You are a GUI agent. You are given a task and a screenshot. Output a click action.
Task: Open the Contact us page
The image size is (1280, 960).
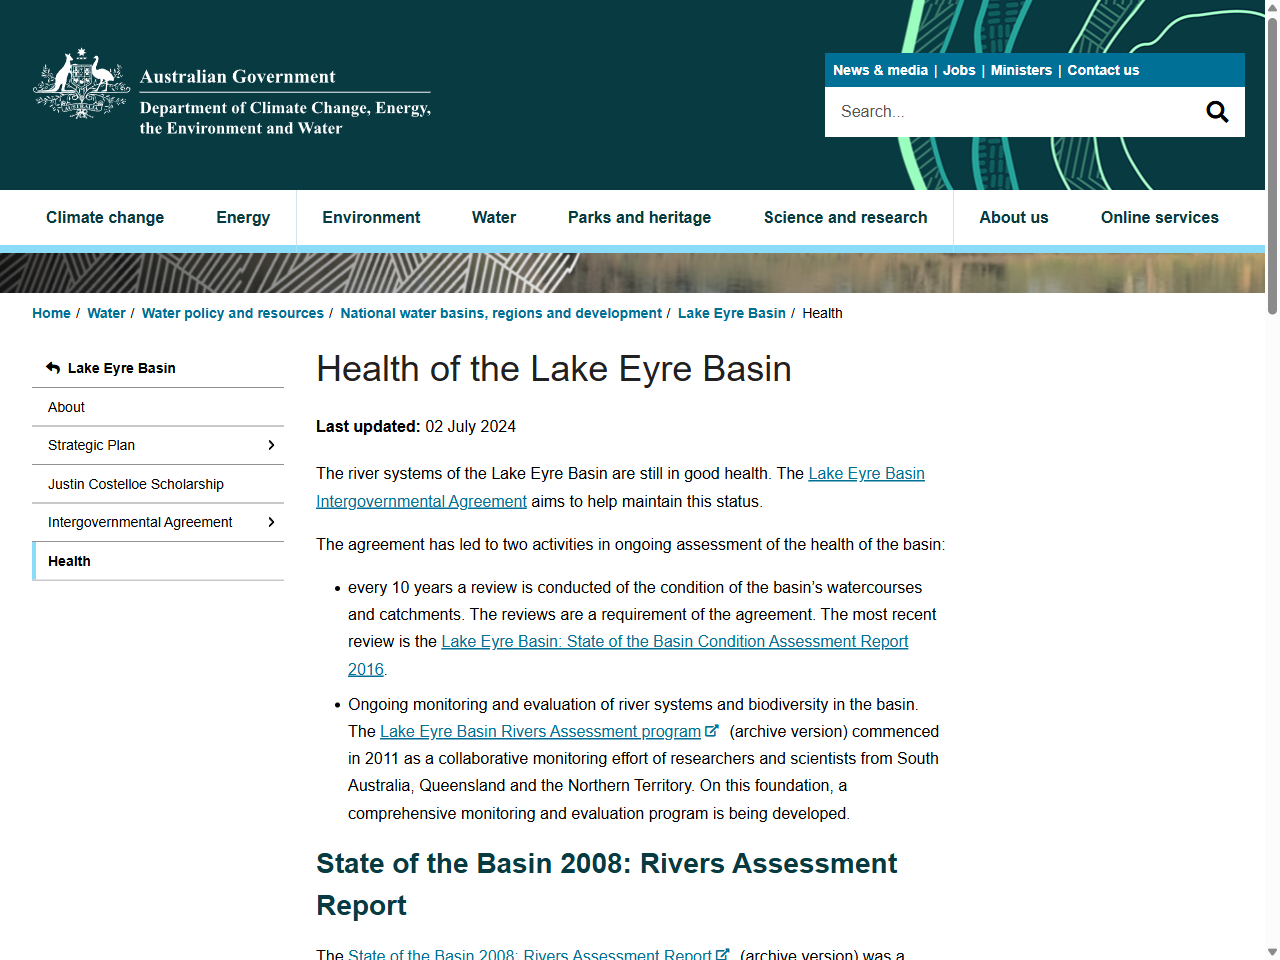pos(1103,70)
